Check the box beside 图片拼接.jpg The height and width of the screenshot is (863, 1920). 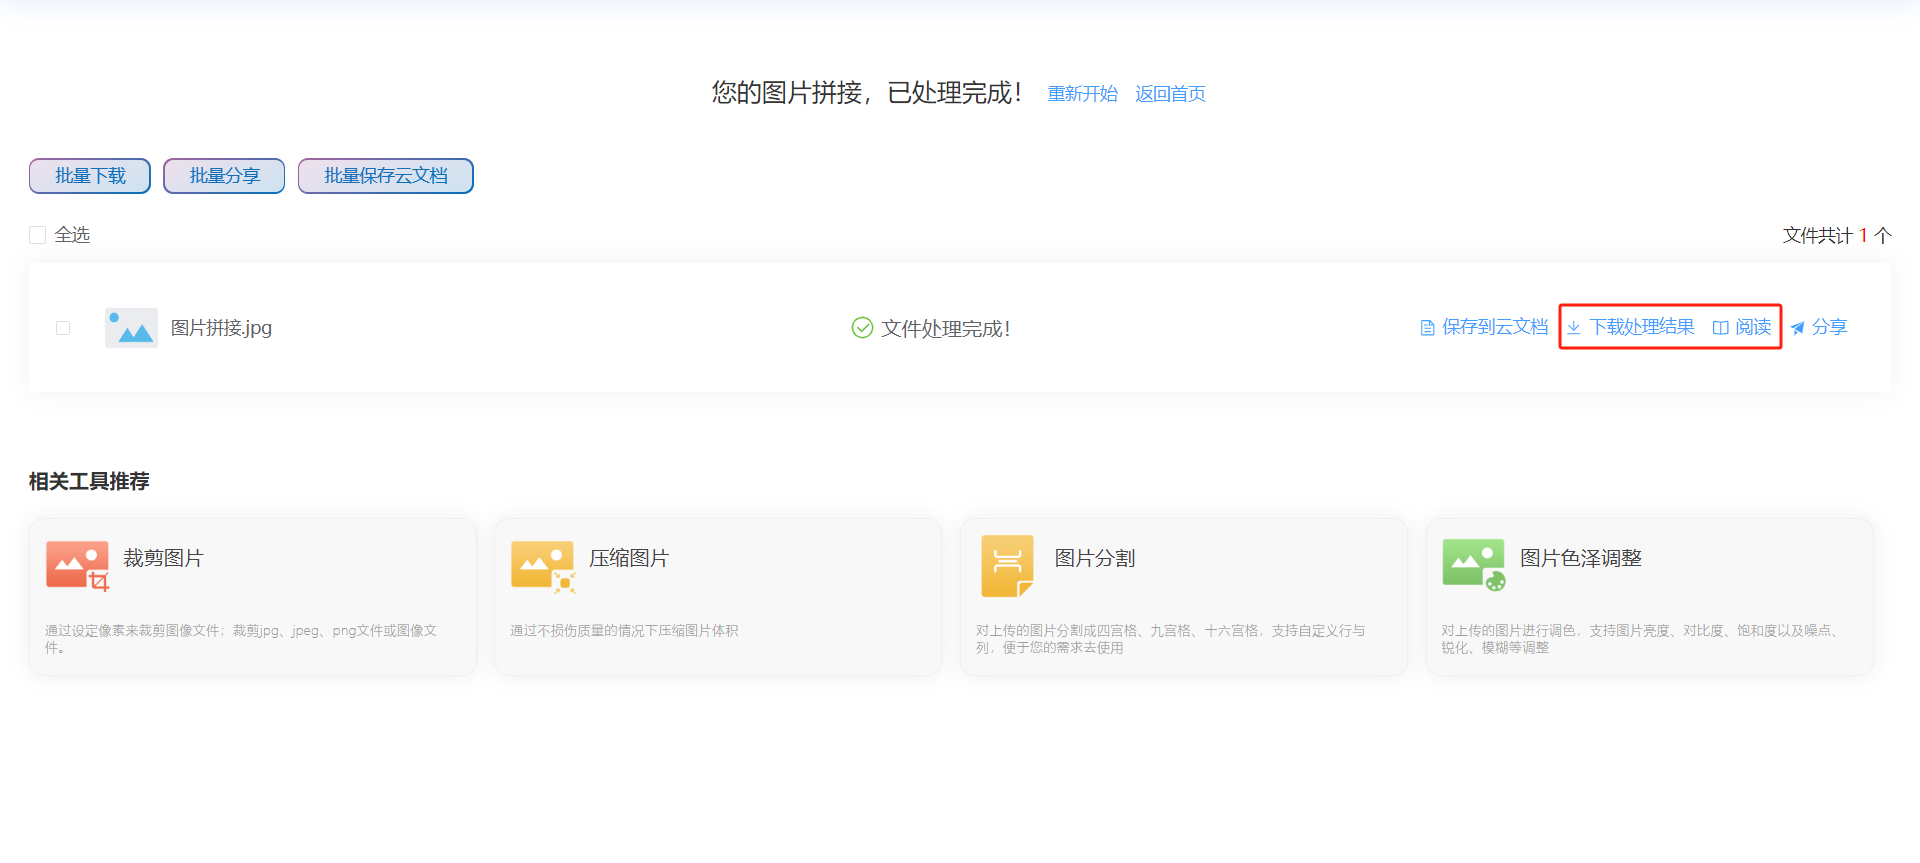pyautogui.click(x=63, y=328)
